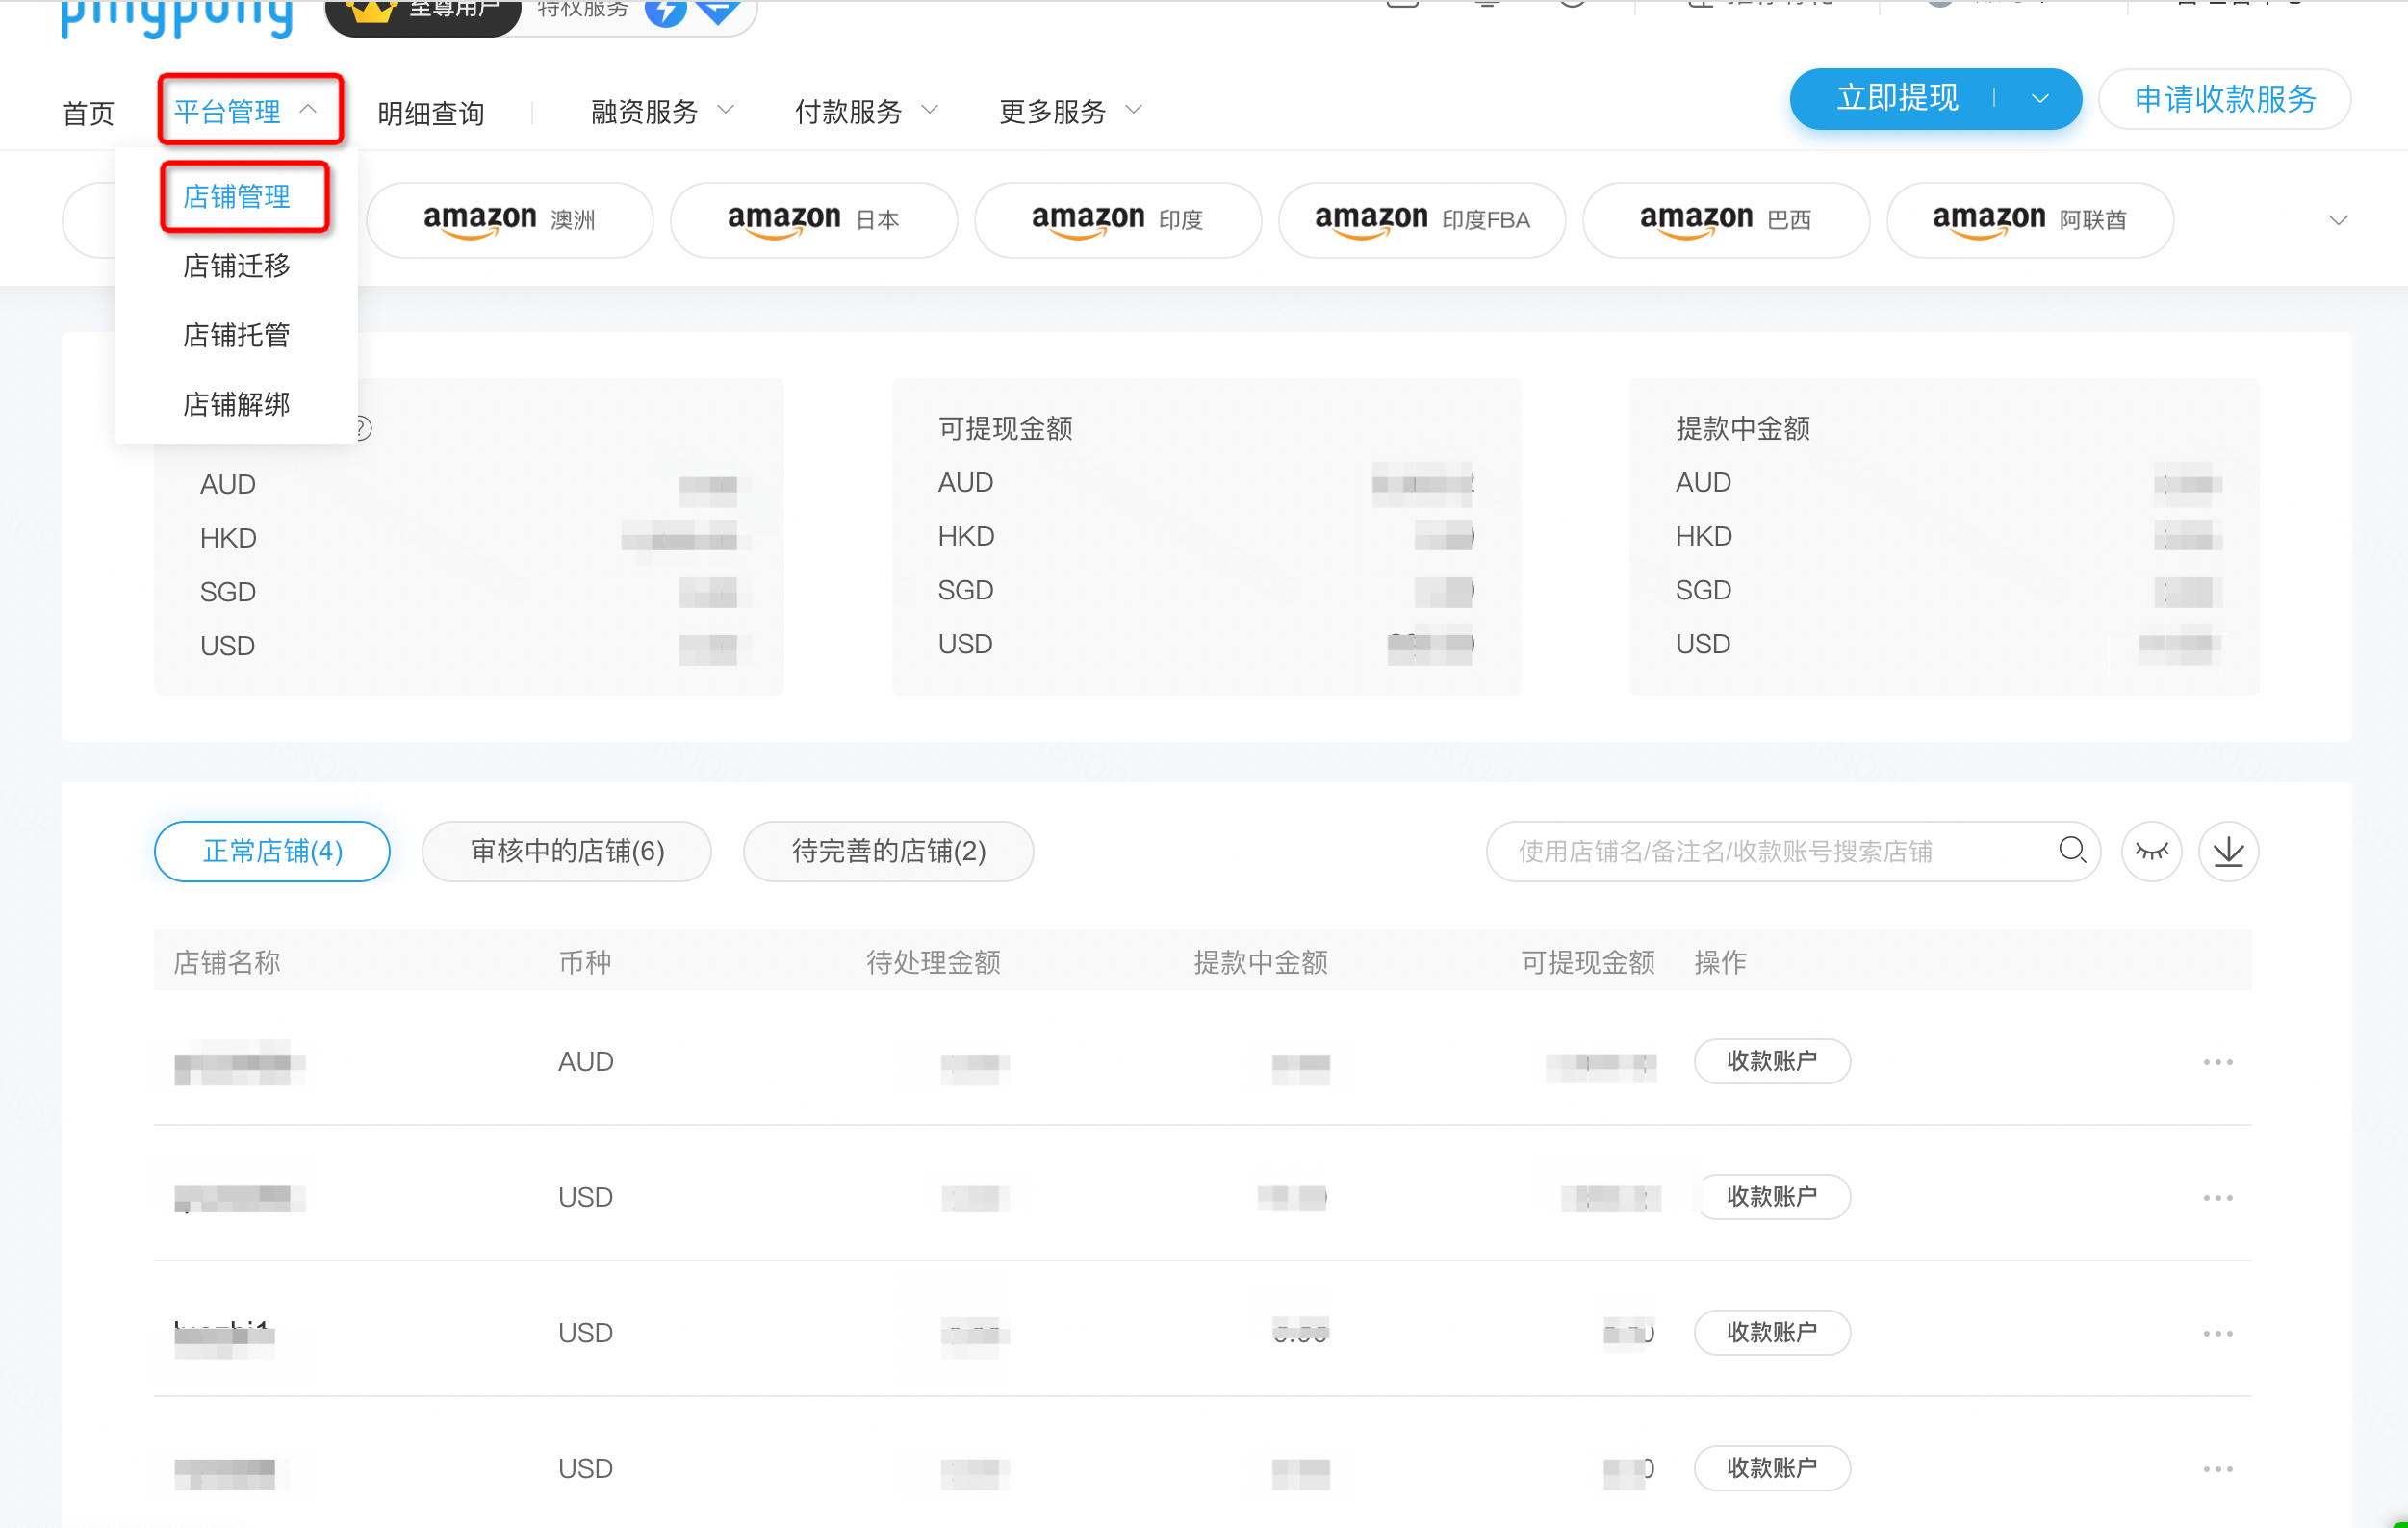Click the 待处理金额 column header
The width and height of the screenshot is (2408, 1528).
[x=933, y=962]
